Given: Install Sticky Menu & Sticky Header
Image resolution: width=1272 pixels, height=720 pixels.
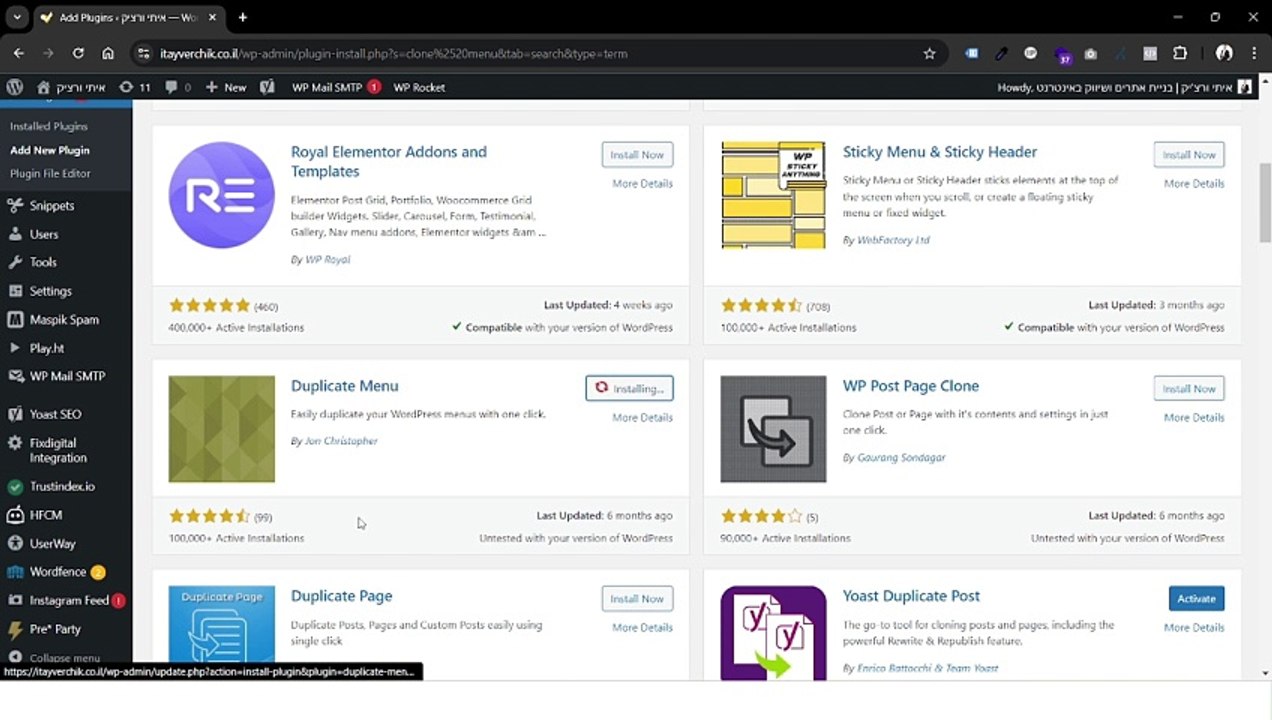Looking at the screenshot, I should coord(1189,155).
